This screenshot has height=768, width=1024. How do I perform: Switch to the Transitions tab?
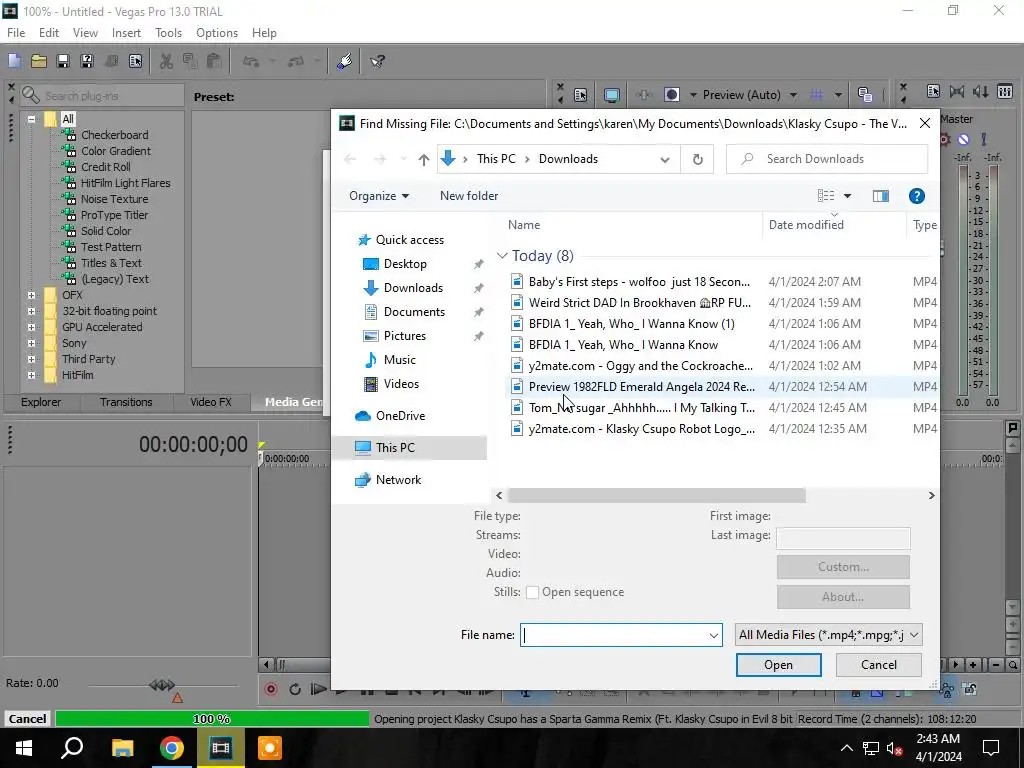(x=125, y=402)
